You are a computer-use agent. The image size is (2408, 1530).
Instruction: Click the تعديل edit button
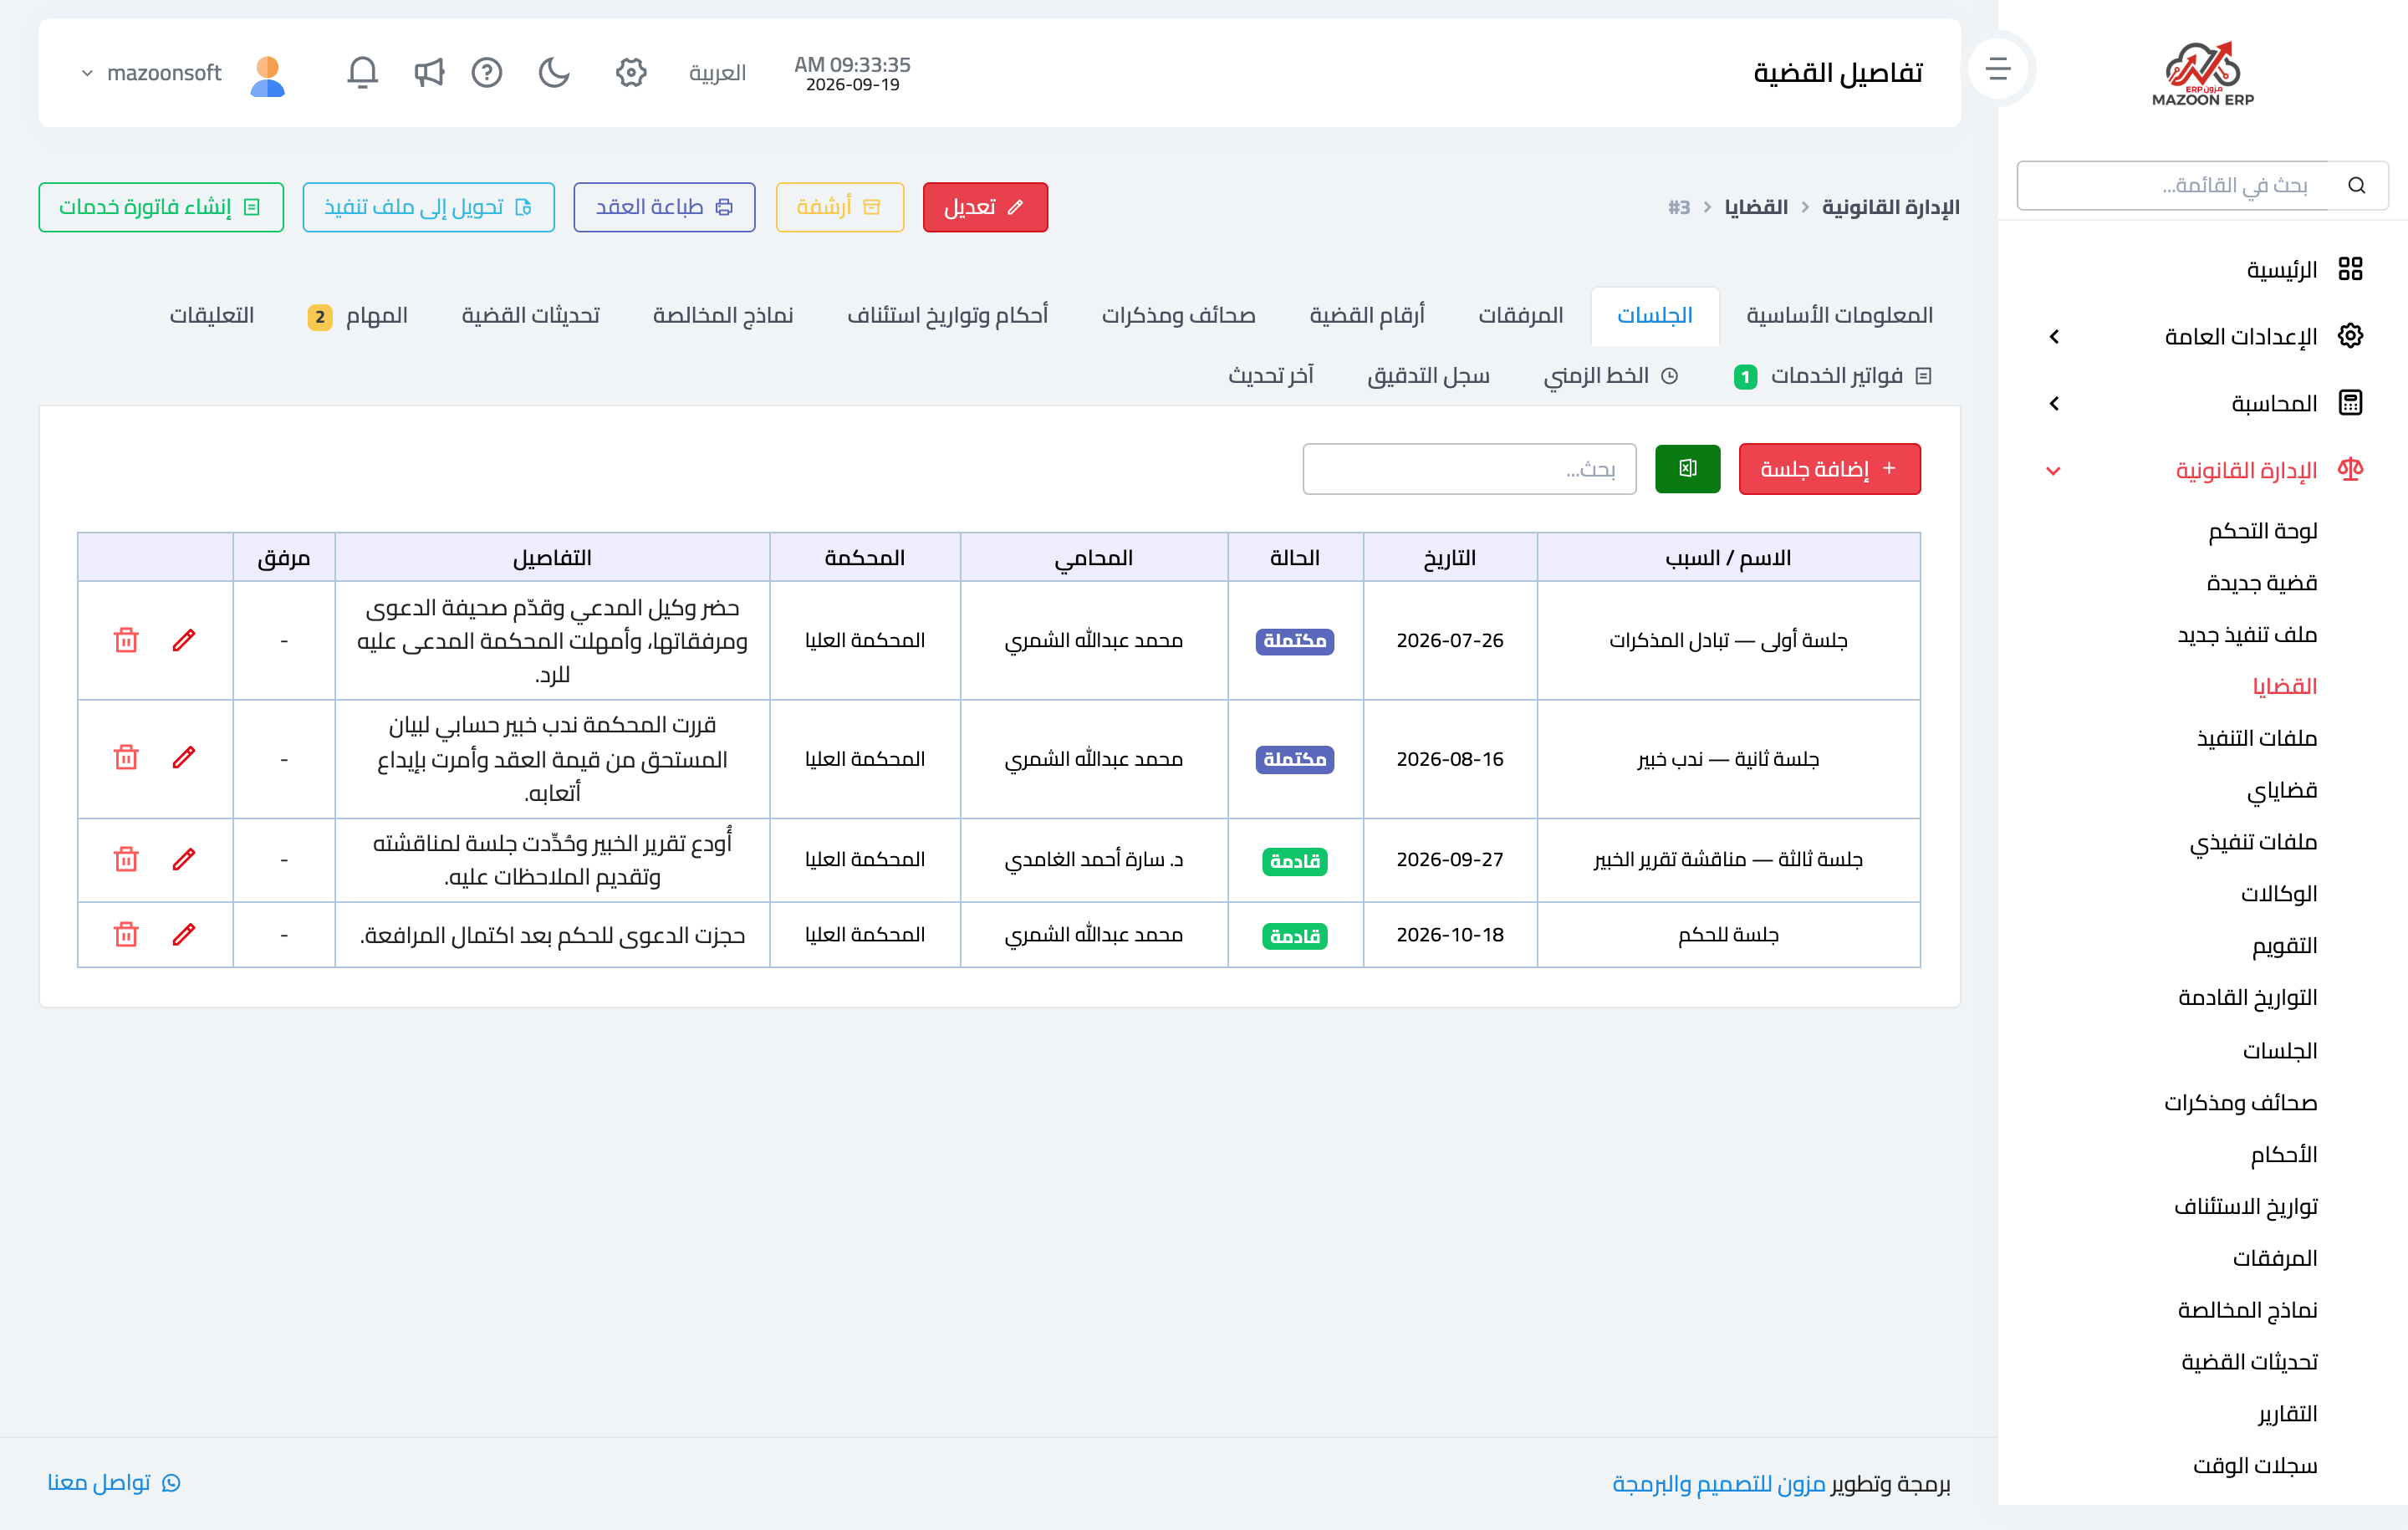985,207
